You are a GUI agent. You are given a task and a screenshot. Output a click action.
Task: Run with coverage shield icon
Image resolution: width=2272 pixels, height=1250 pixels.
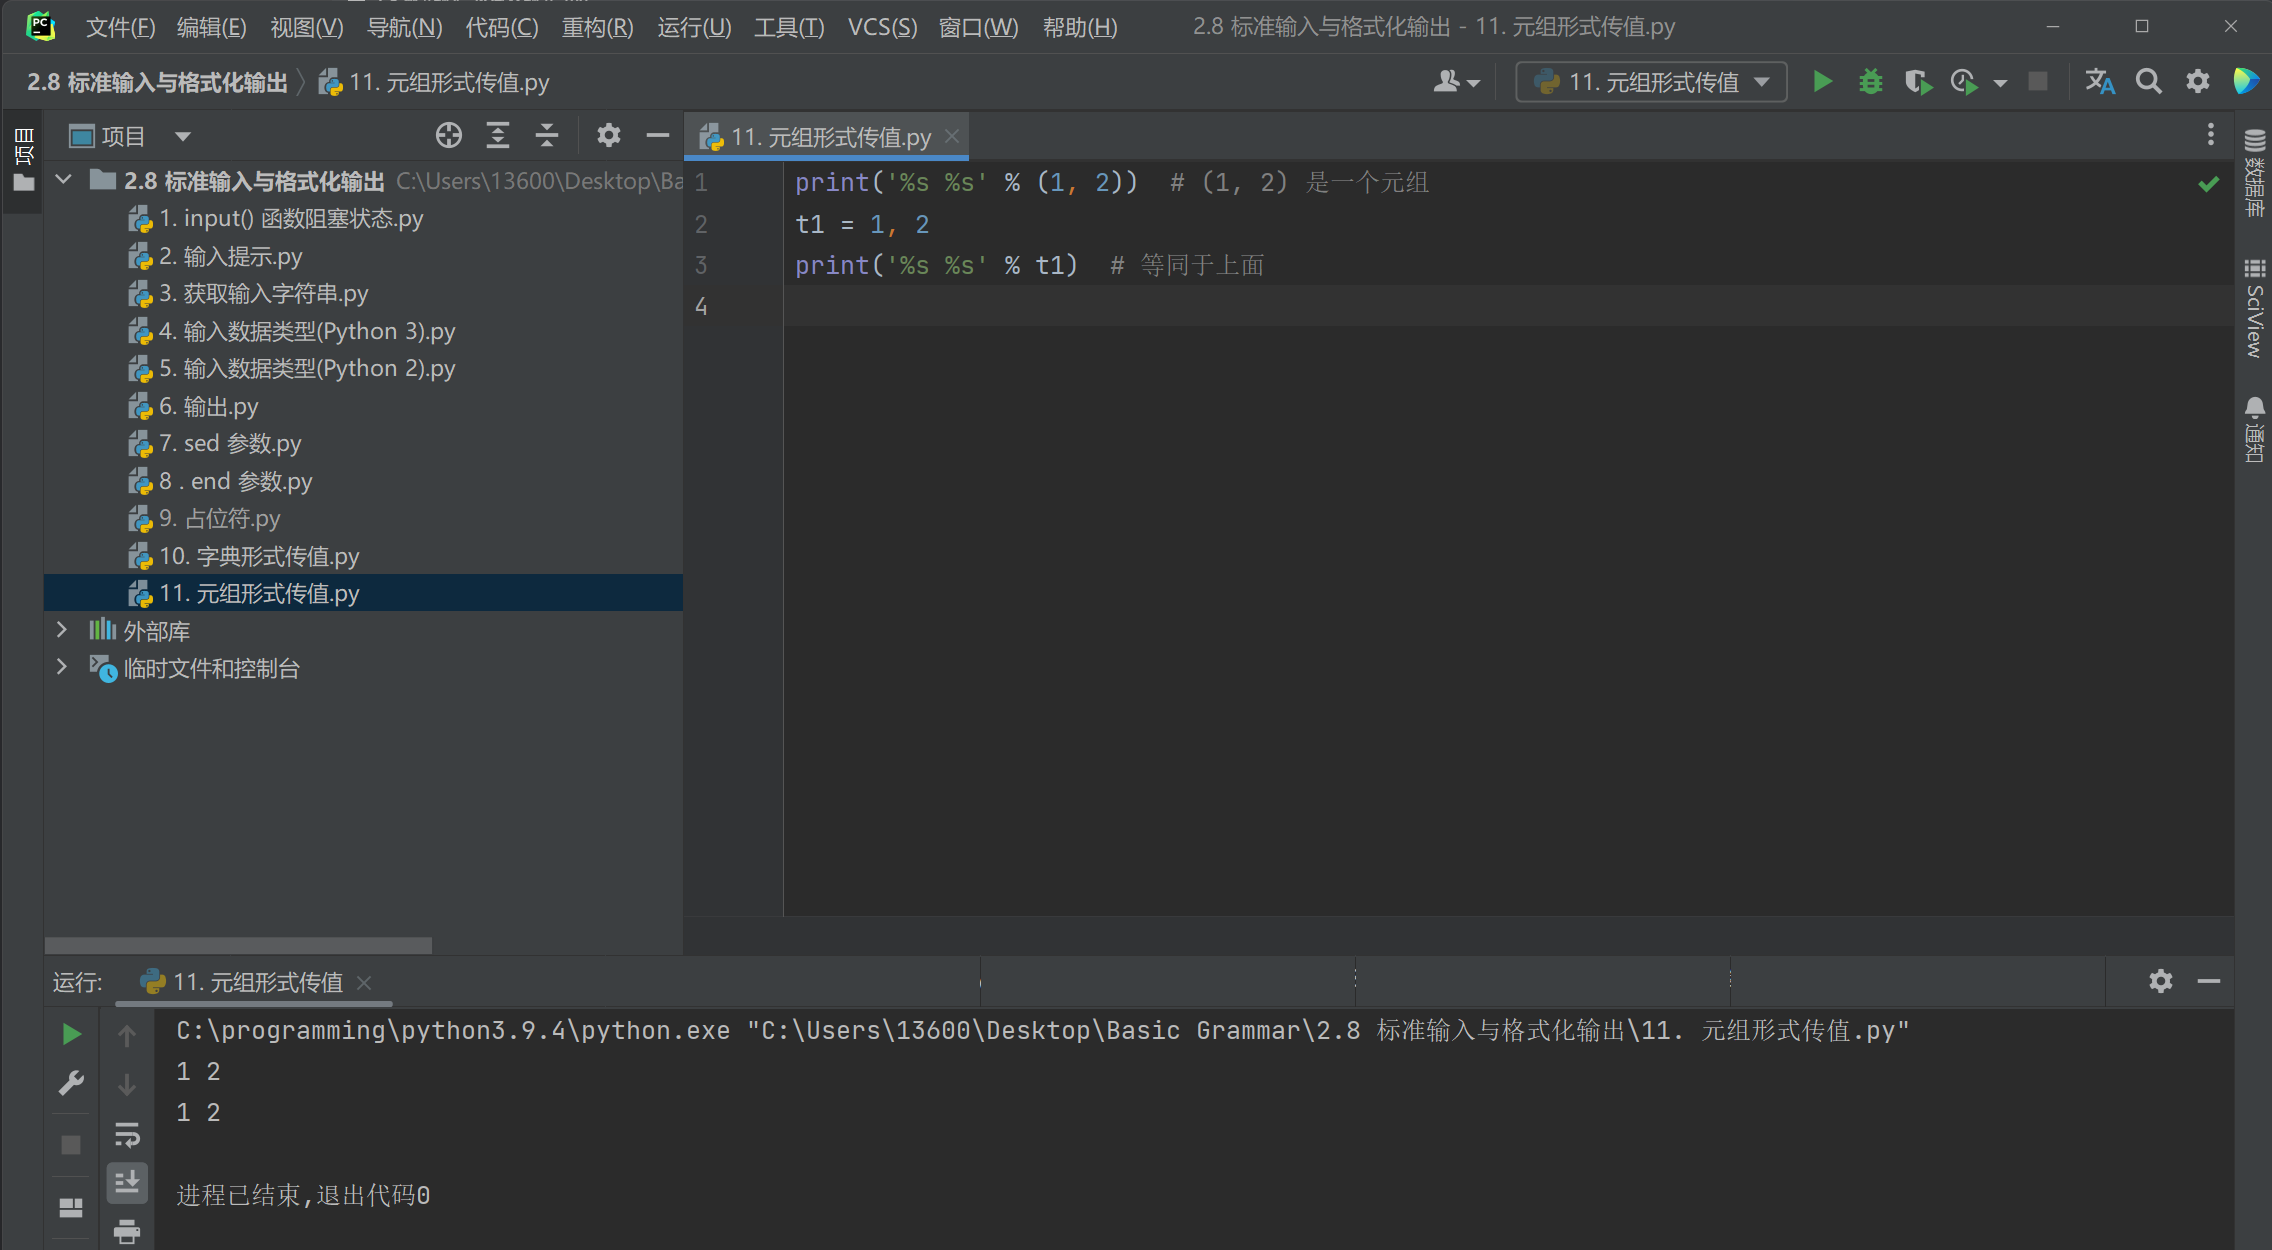point(1918,81)
